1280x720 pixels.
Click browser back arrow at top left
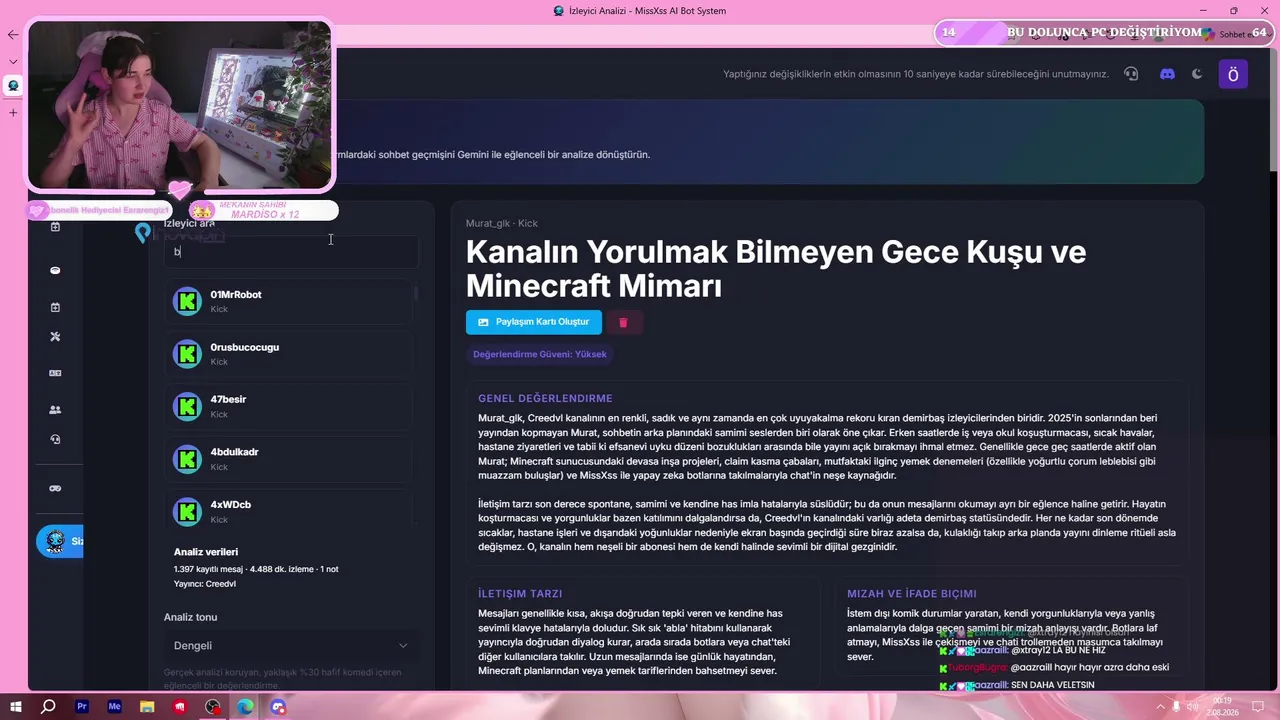coord(13,34)
